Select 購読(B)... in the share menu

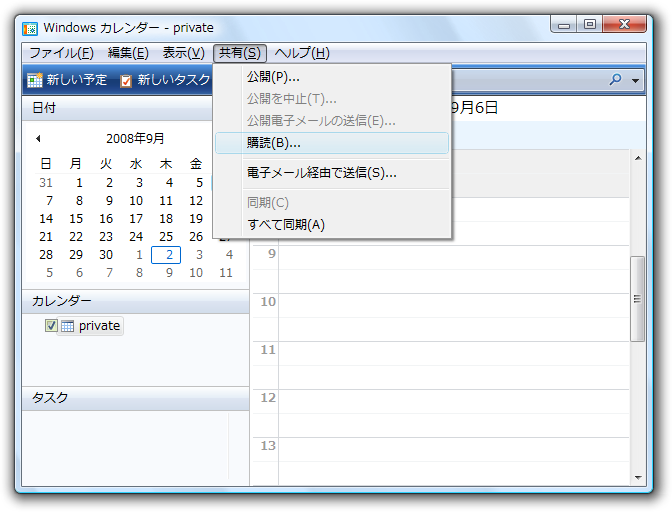[x=273, y=143]
